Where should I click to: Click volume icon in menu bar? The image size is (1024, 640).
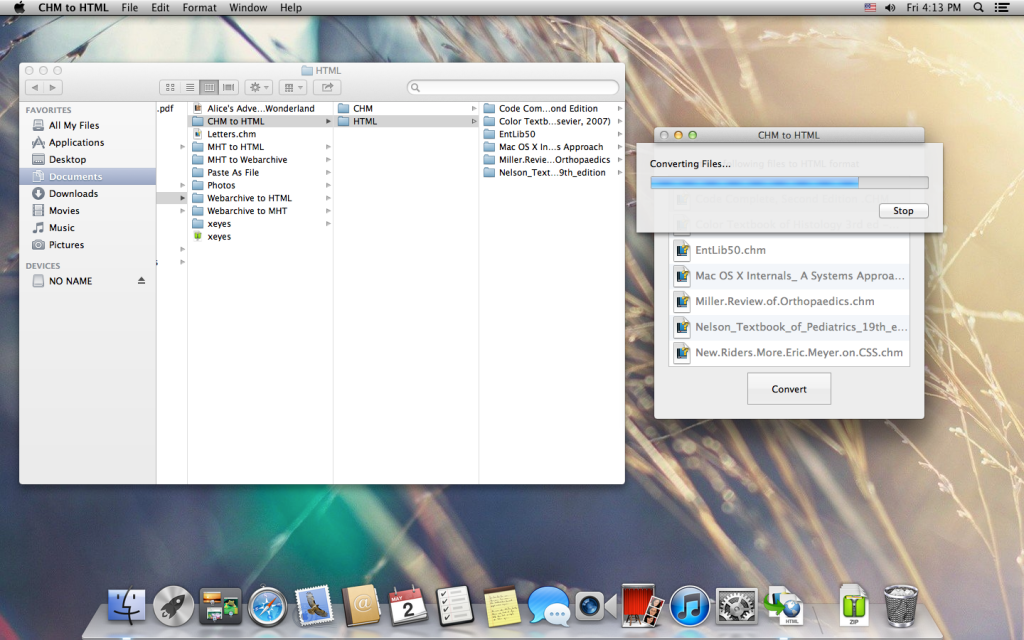point(889,8)
